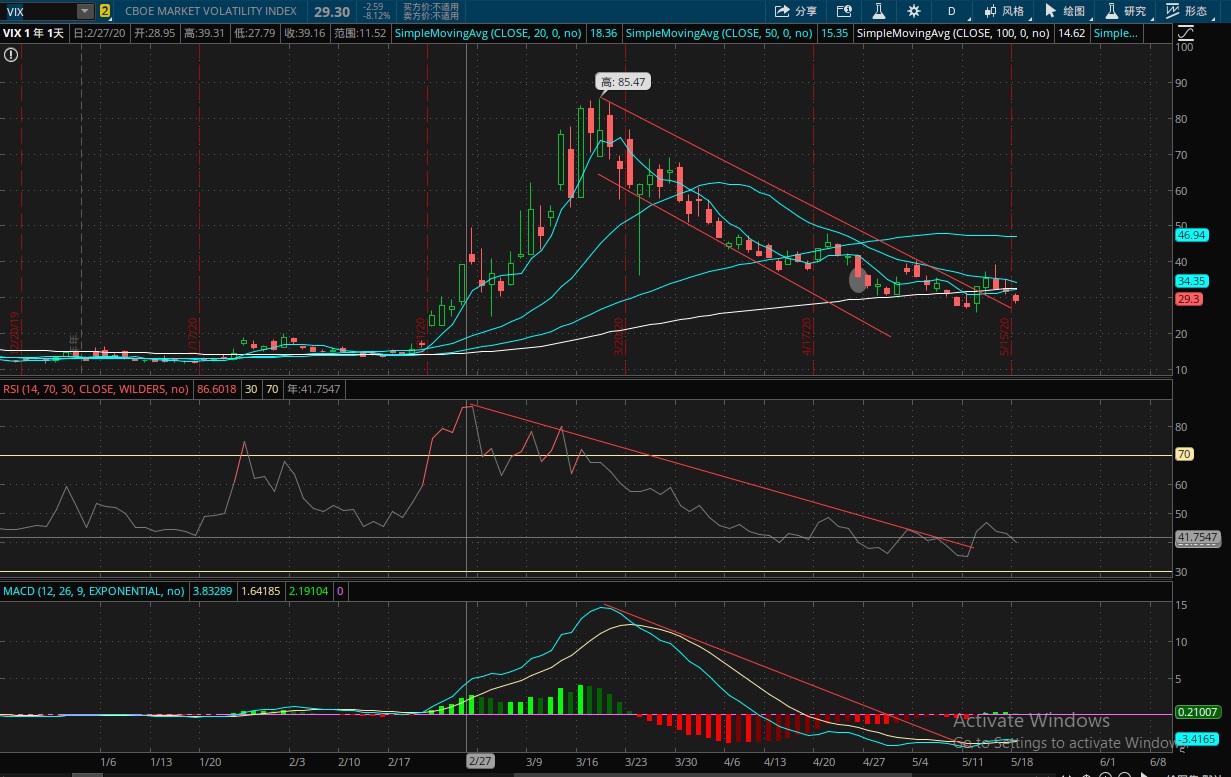Open the Drawings (绘图) menu
Viewport: 1231px width, 777px height.
click(x=1064, y=11)
